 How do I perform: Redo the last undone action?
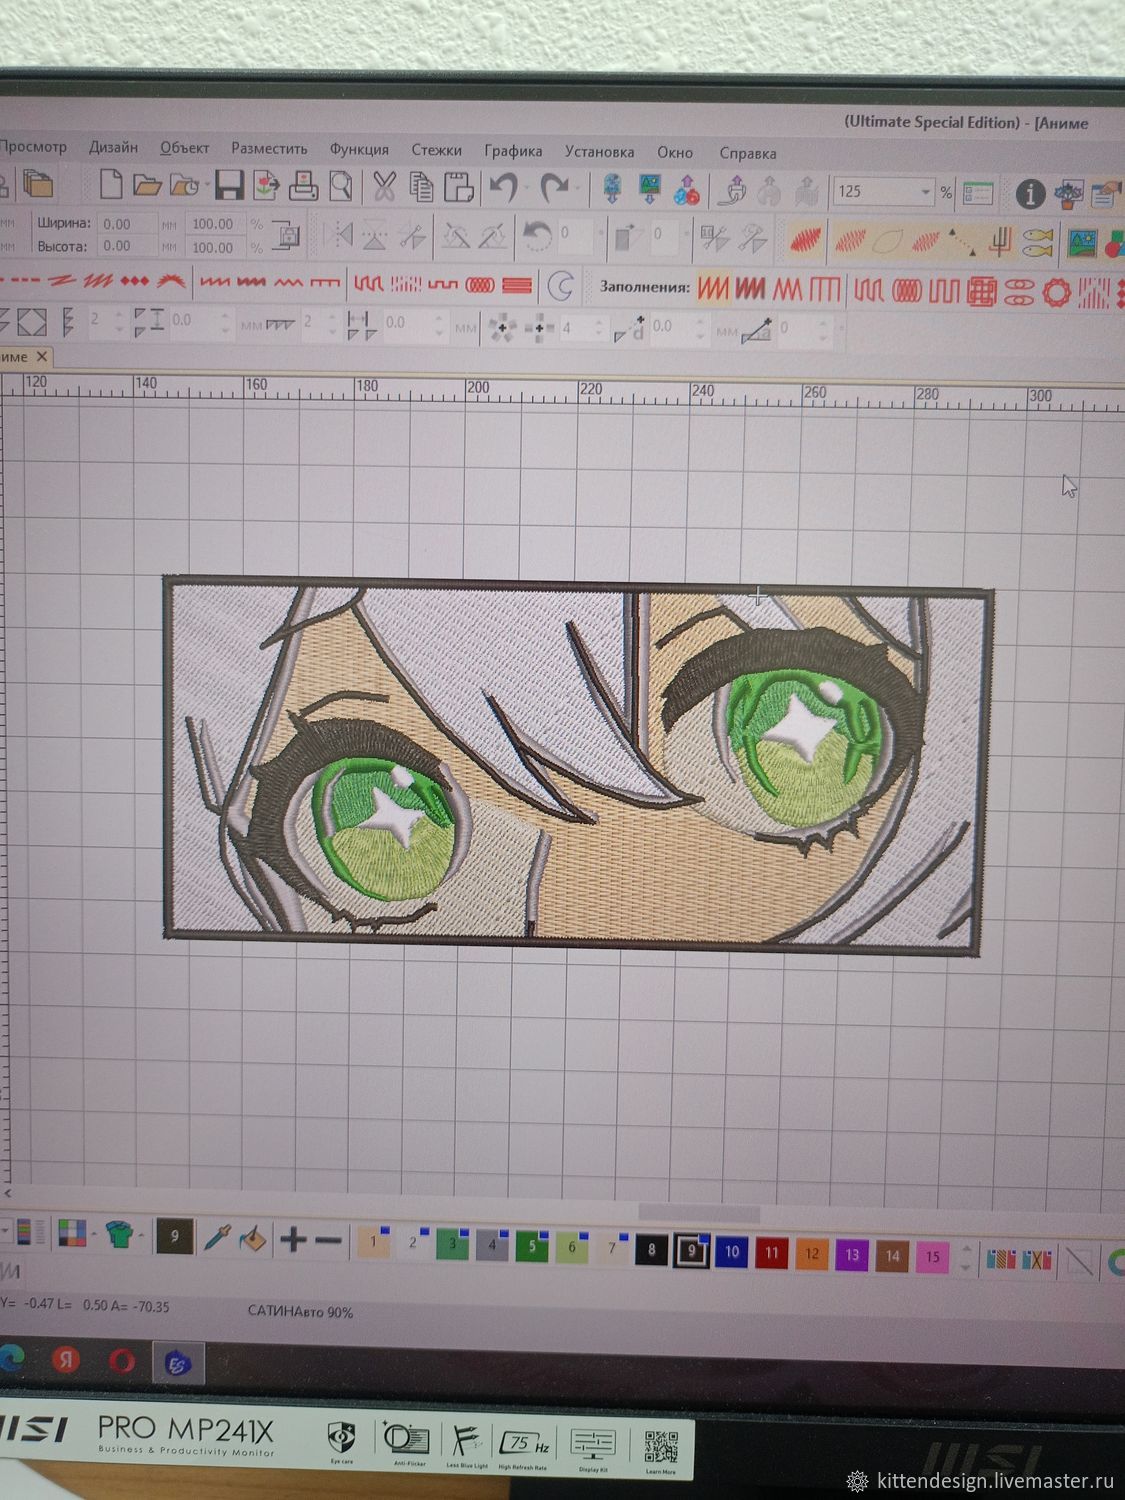click(554, 187)
